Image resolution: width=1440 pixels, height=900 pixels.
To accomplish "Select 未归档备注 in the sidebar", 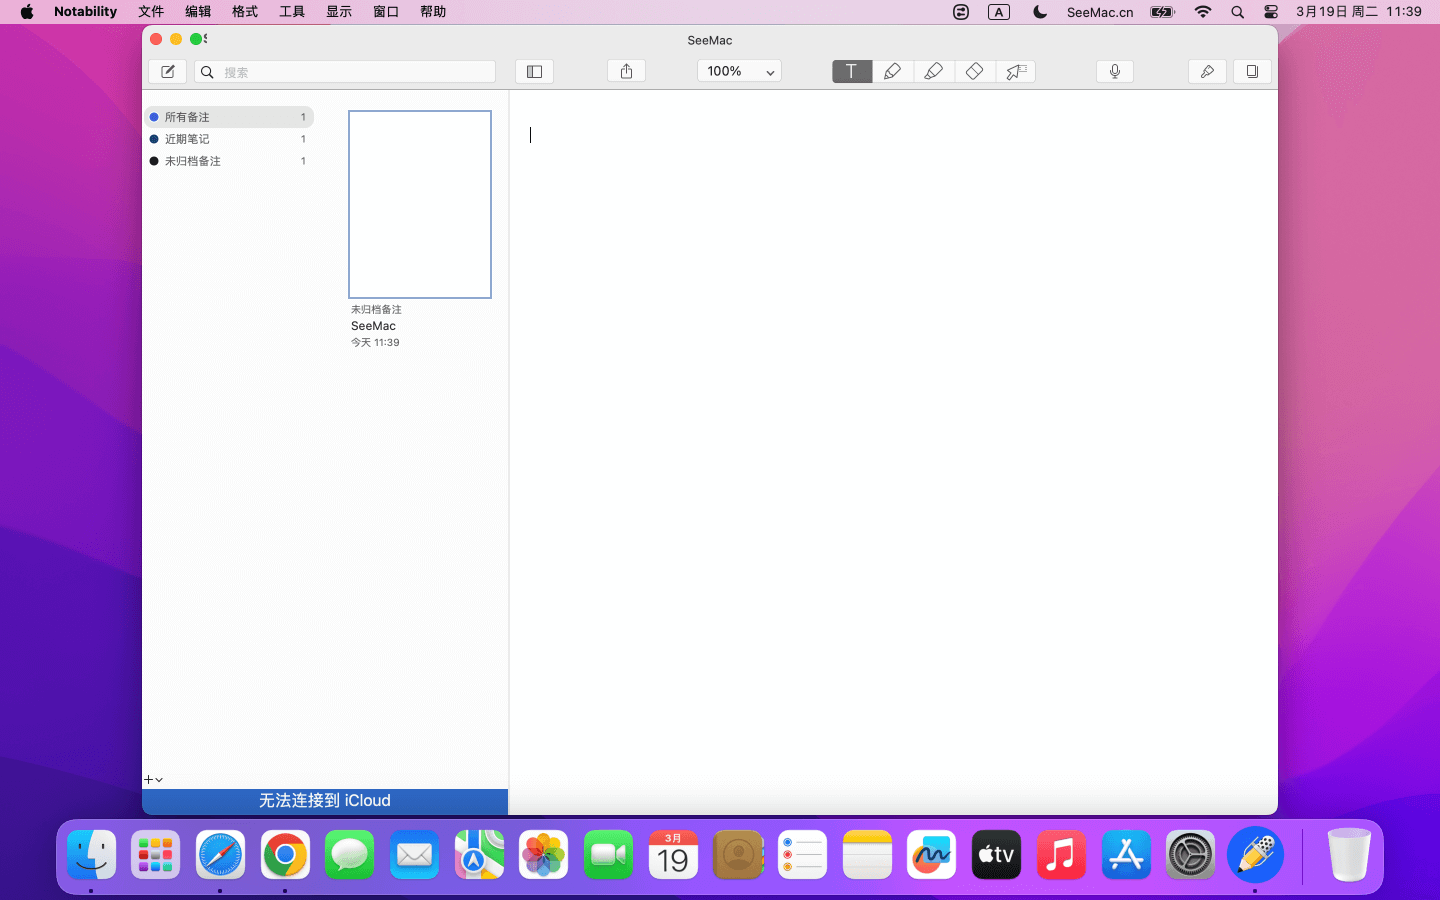I will [x=229, y=161].
